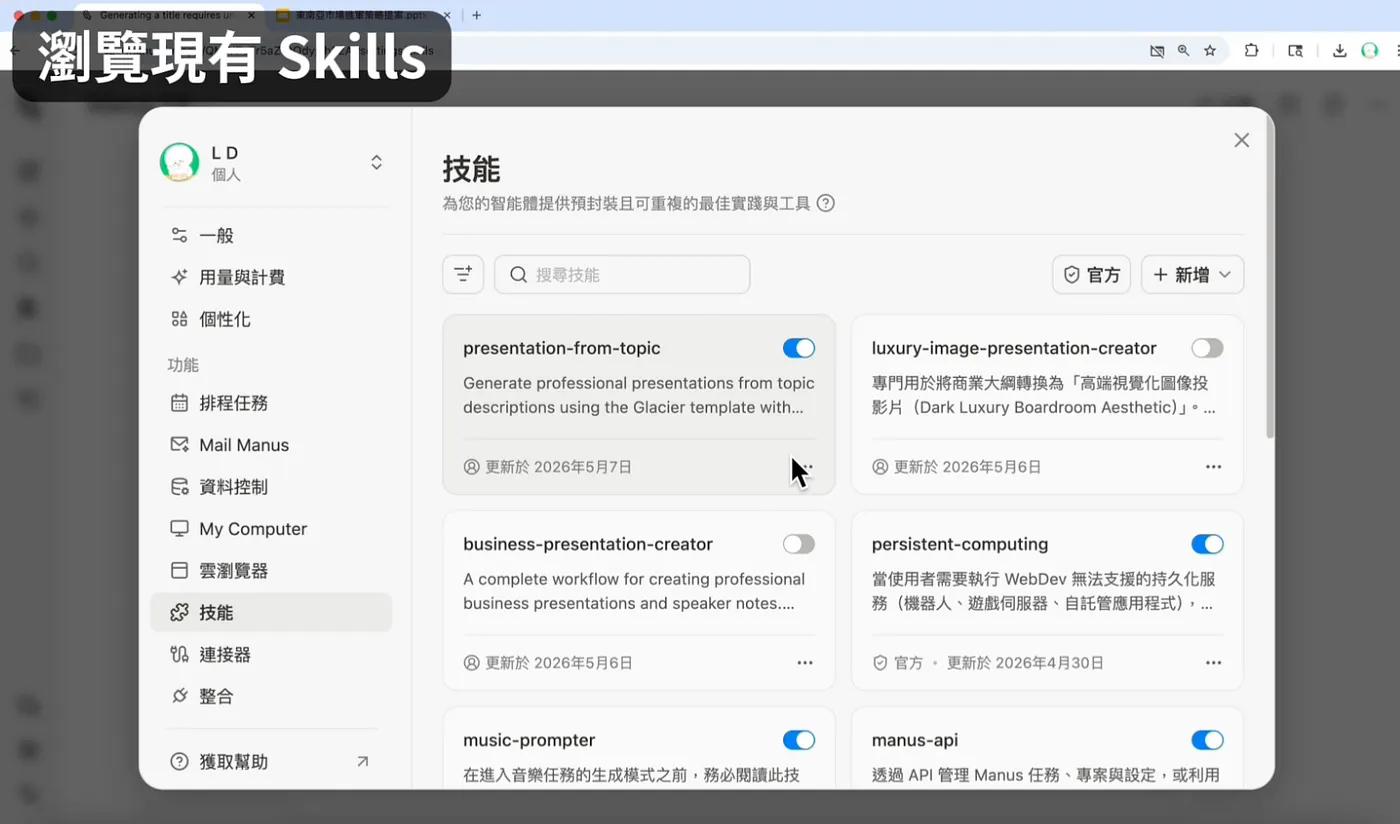Click the 整合 plug icon
Screen dimensions: 1400x824
coord(179,696)
